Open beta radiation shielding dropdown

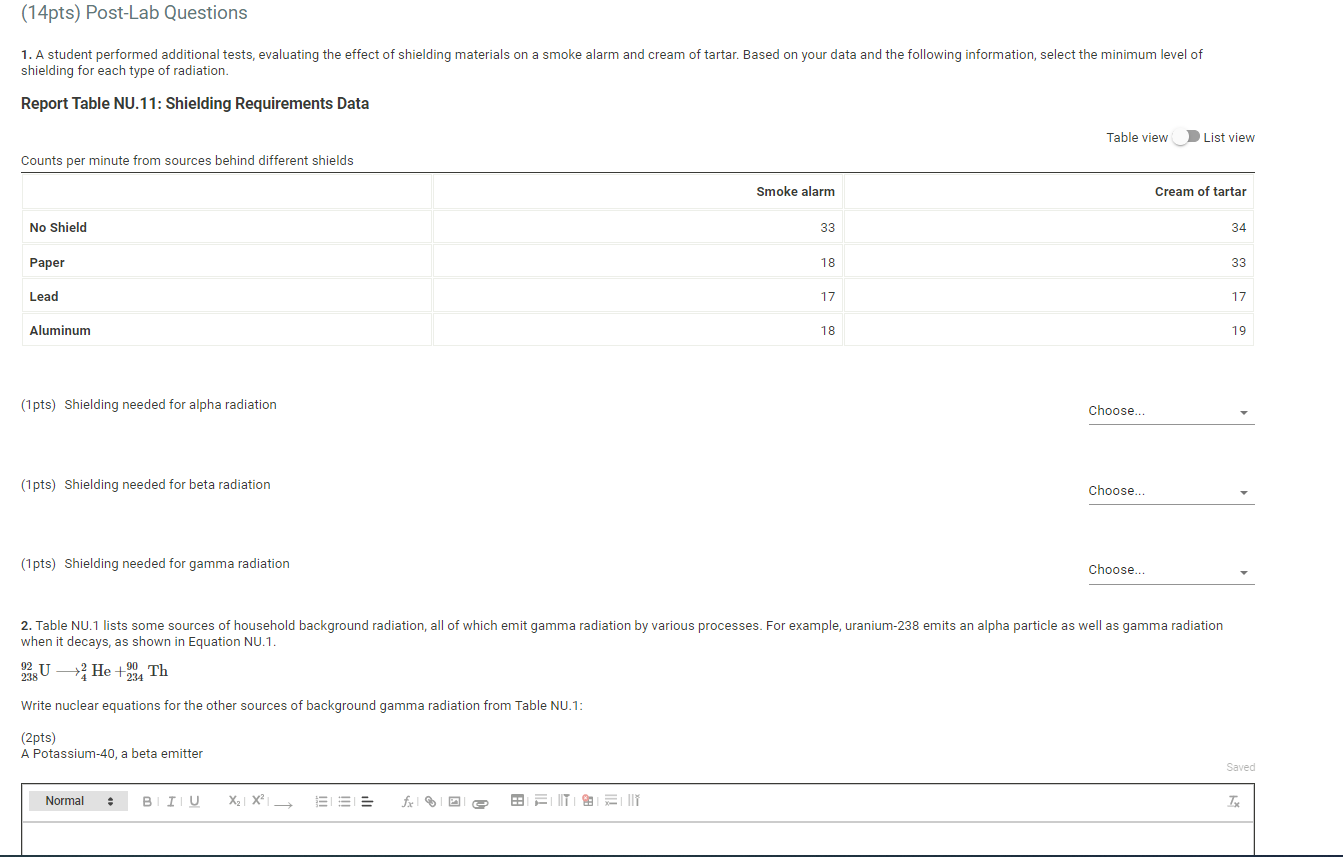1171,491
